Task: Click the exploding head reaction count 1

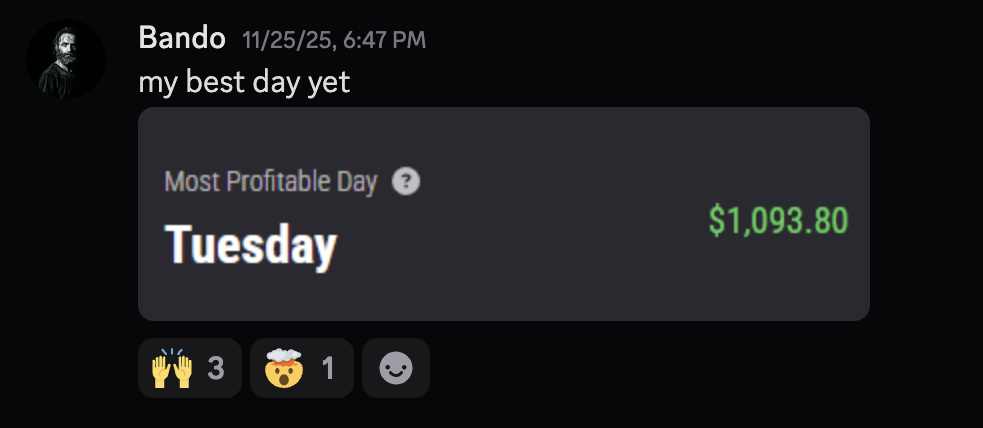Action: click(x=327, y=369)
